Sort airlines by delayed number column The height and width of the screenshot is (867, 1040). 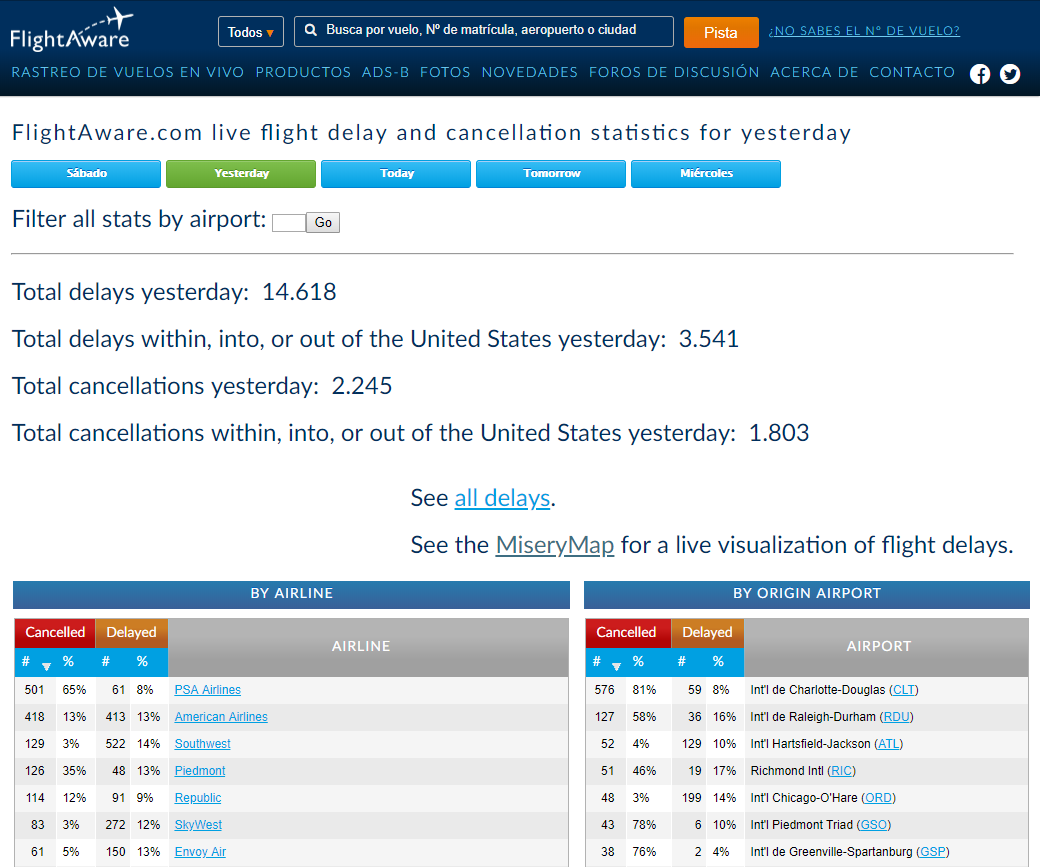coord(105,661)
